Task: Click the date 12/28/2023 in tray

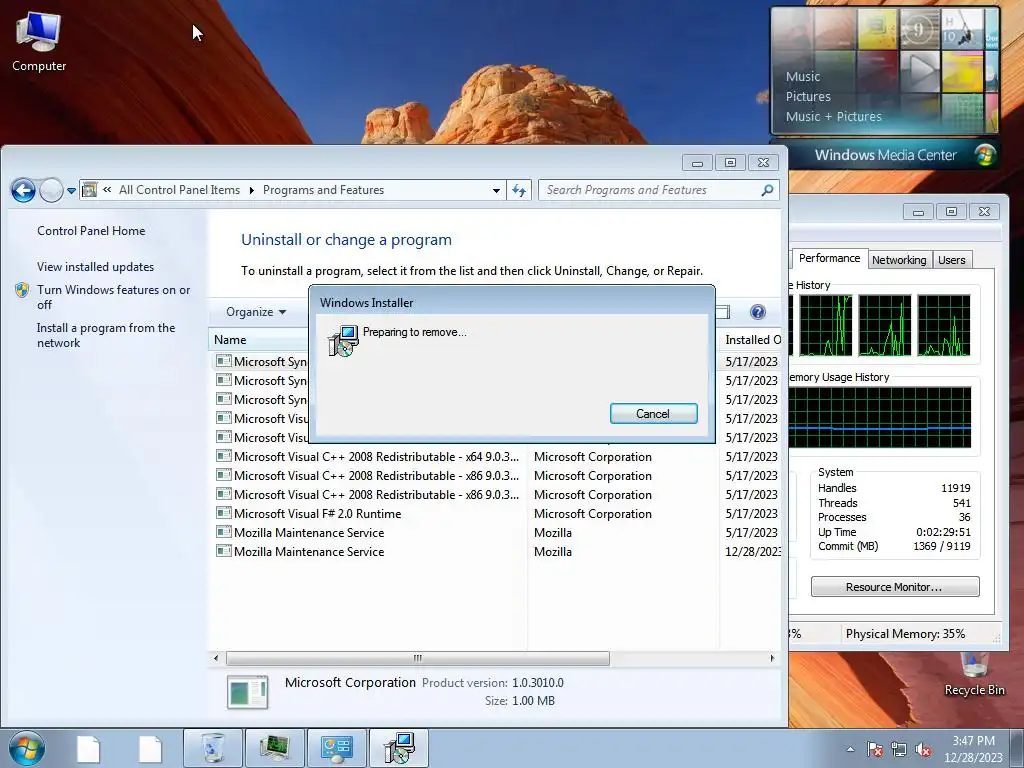Action: tap(973, 758)
